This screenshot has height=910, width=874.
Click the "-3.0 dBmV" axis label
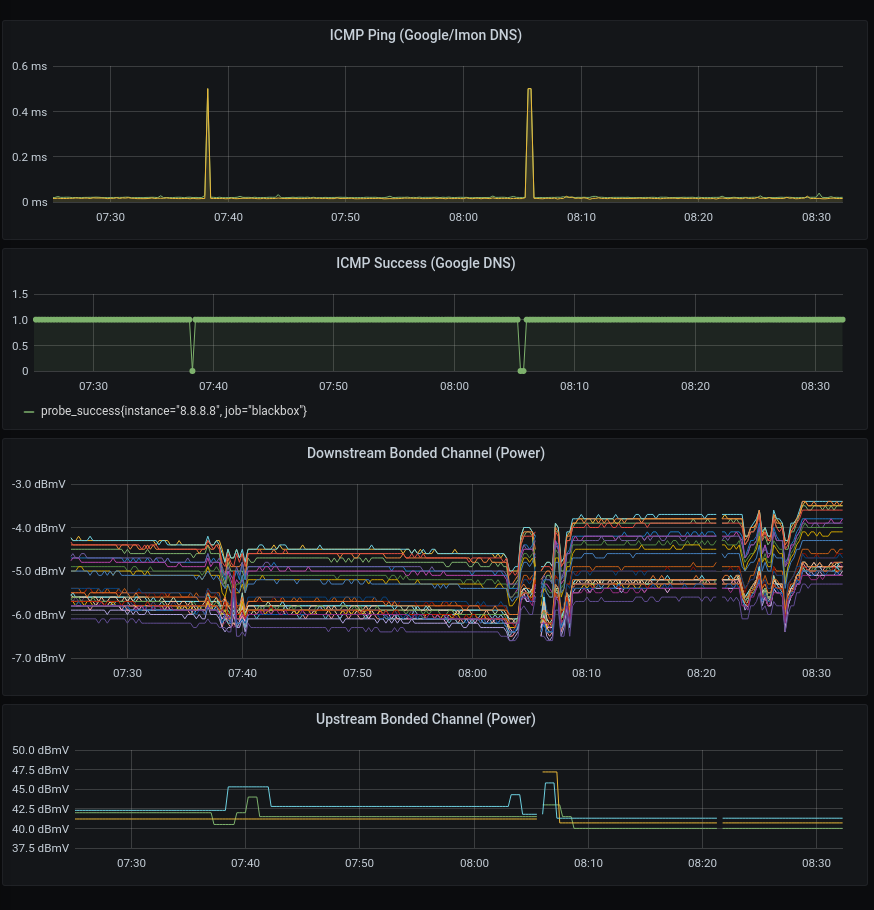(39, 484)
